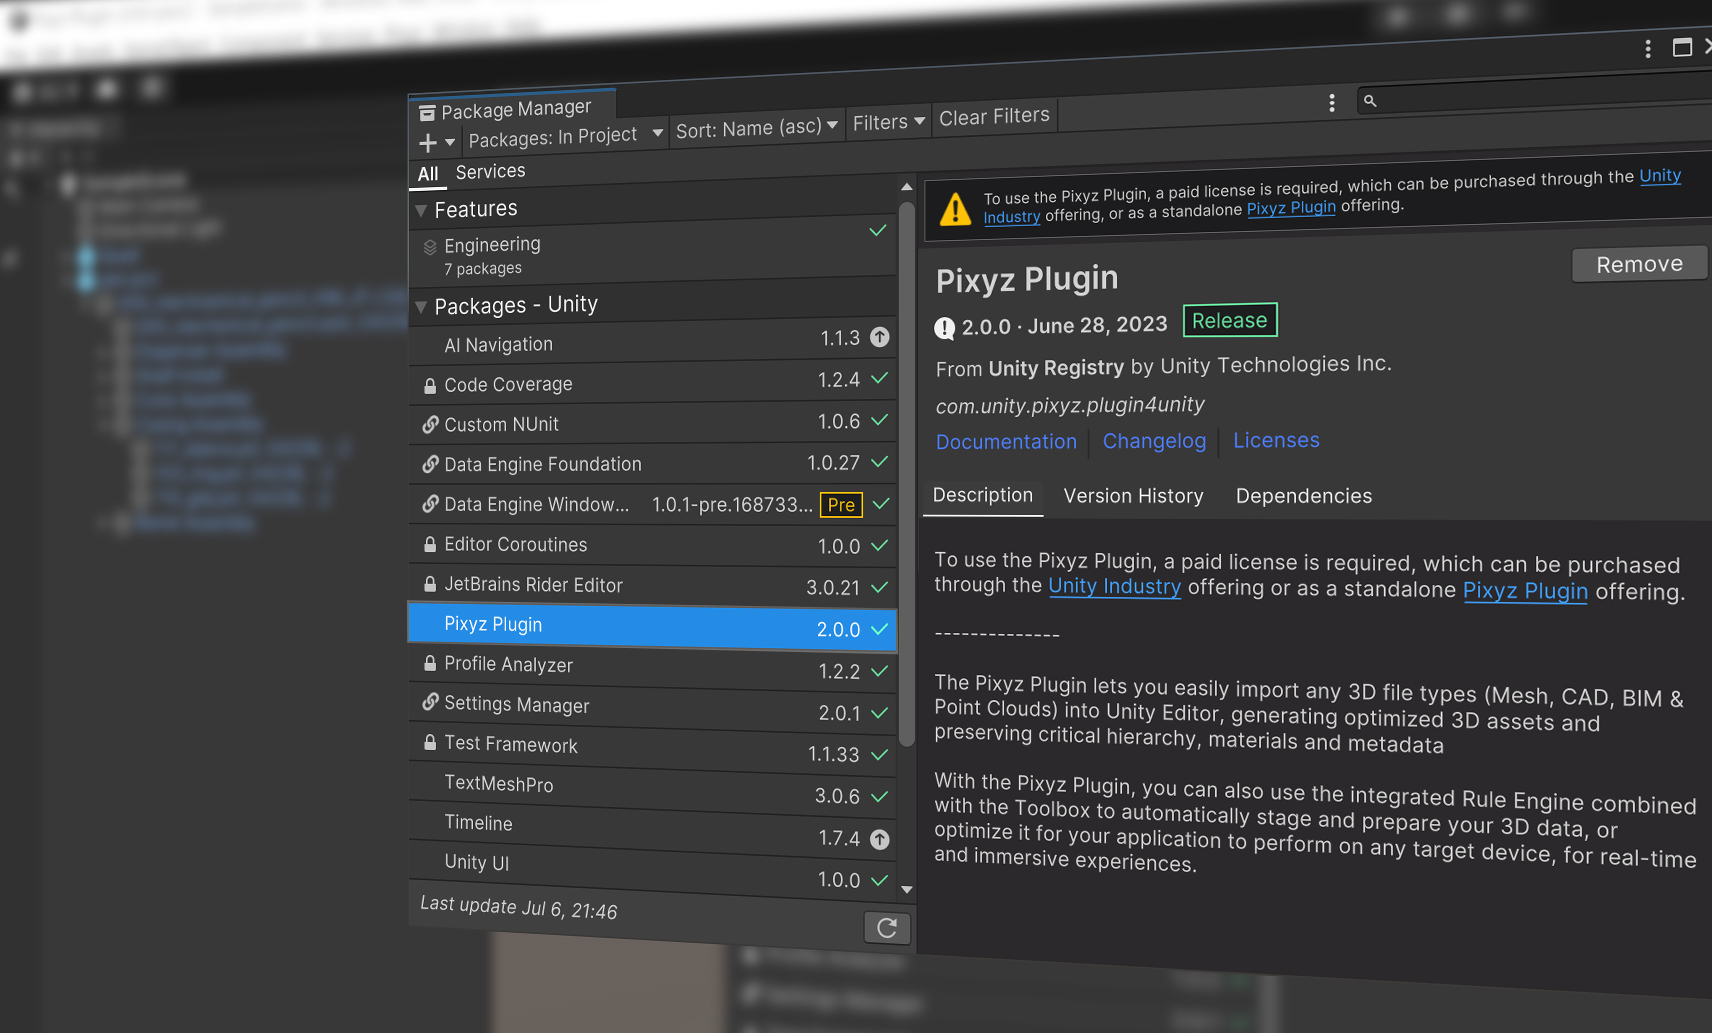Open the Changelog link
1712x1033 pixels.
tap(1154, 441)
